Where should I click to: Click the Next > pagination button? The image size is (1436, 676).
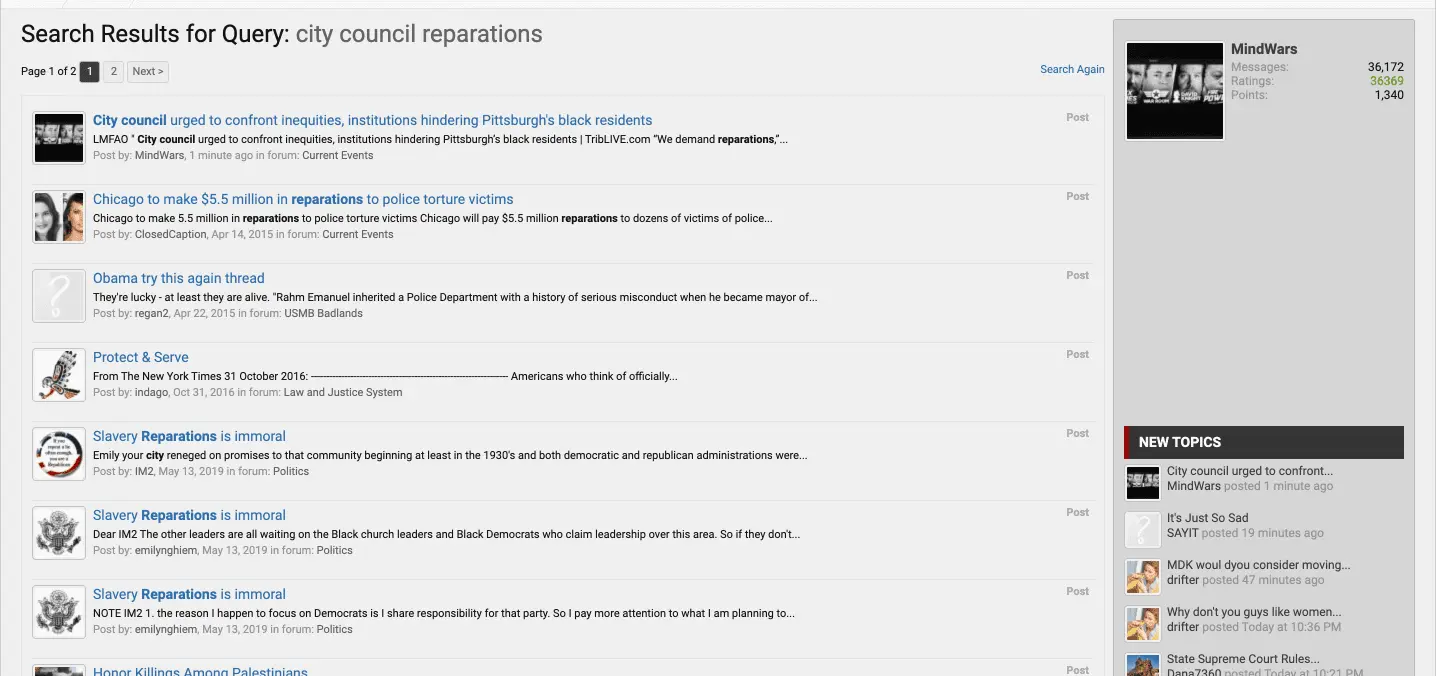pyautogui.click(x=147, y=71)
